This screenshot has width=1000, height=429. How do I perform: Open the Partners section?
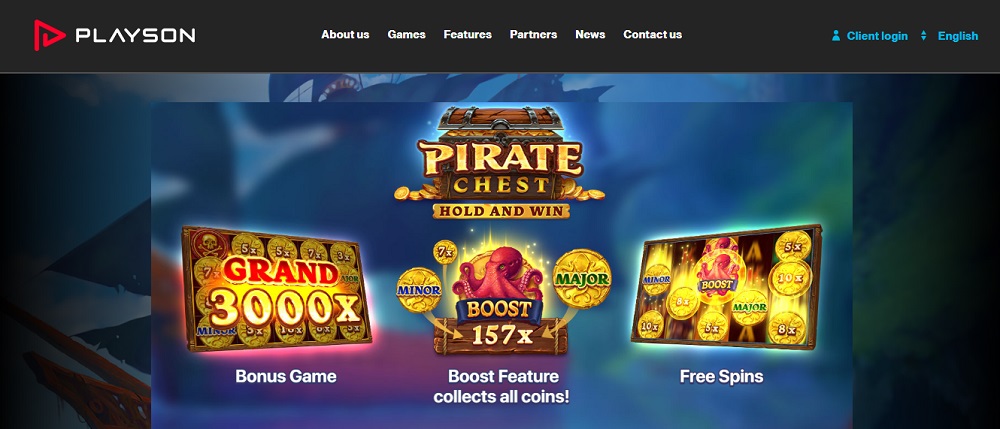(x=533, y=34)
